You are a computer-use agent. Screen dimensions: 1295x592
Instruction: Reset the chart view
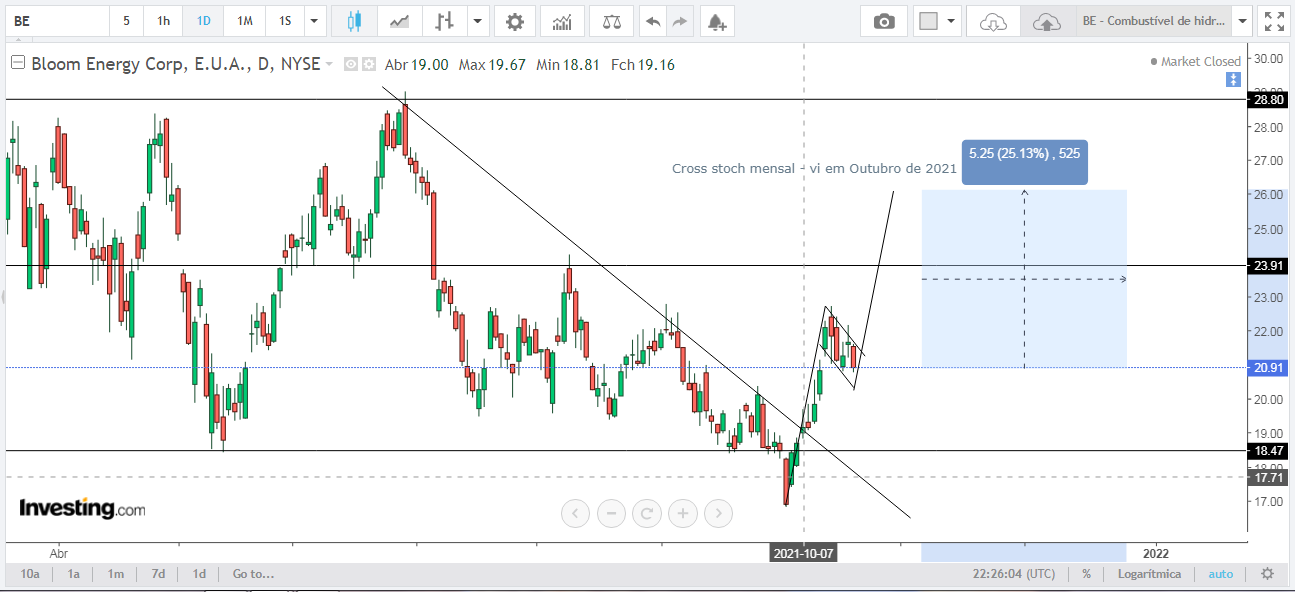tap(647, 514)
